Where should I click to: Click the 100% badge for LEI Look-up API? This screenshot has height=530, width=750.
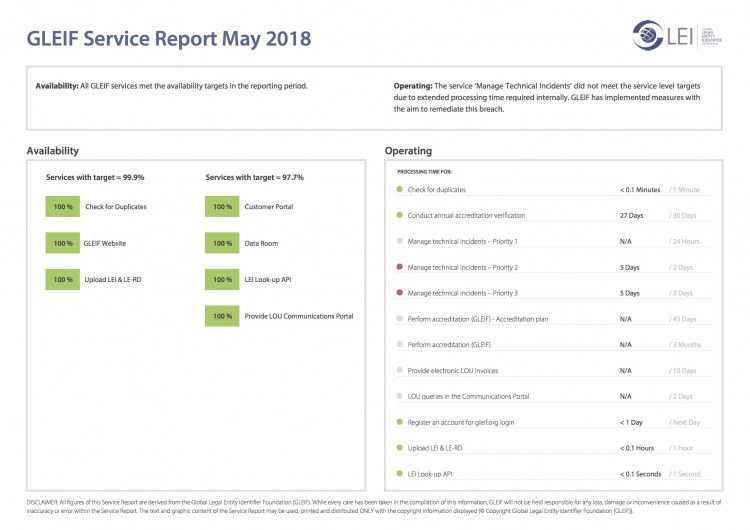(x=222, y=280)
